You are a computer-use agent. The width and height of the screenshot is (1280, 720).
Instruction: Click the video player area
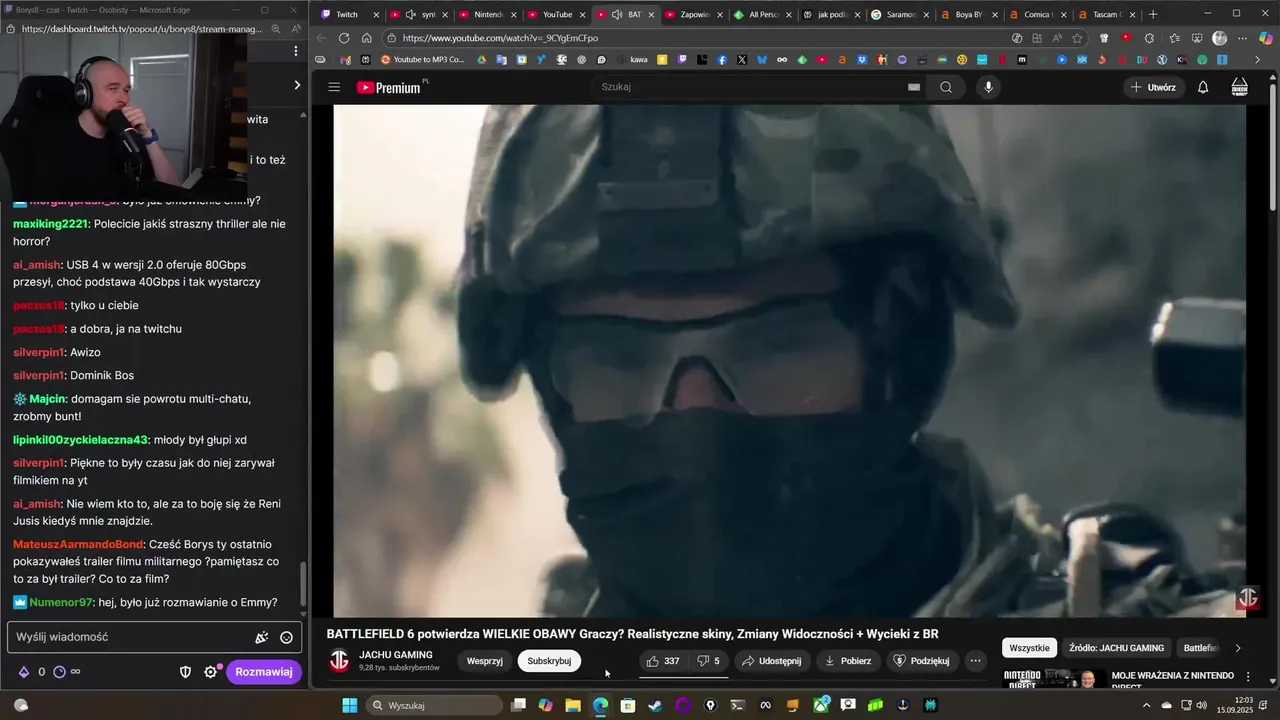point(790,361)
